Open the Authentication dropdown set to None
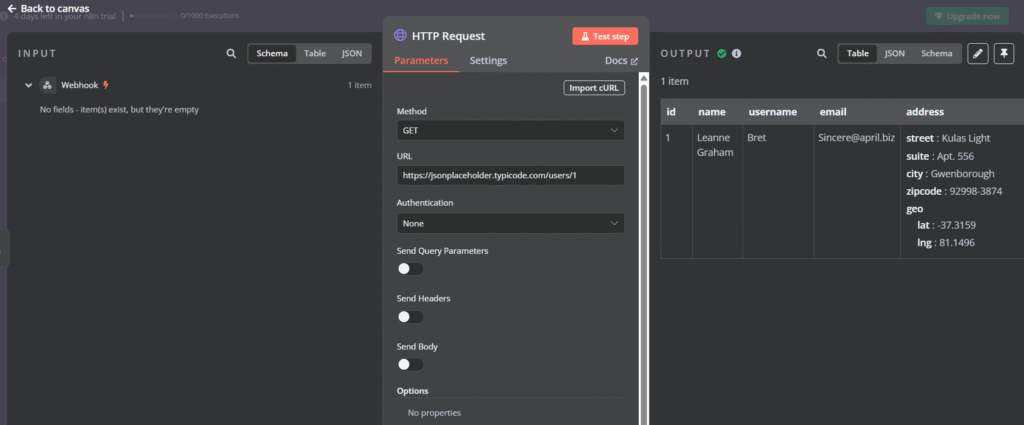The width and height of the screenshot is (1024, 425). pos(510,223)
